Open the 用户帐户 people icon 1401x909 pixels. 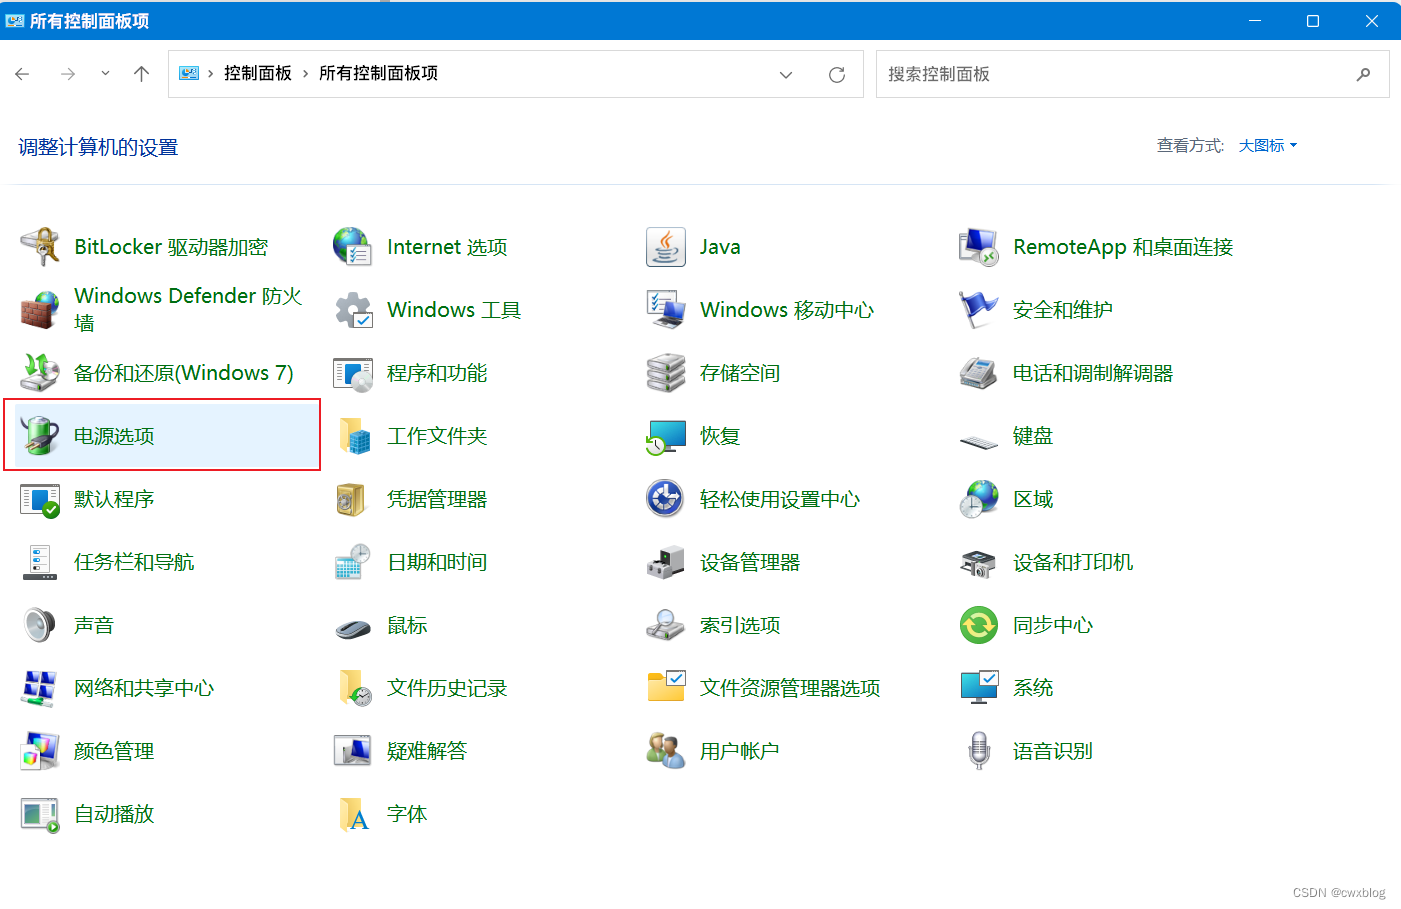pyautogui.click(x=666, y=751)
